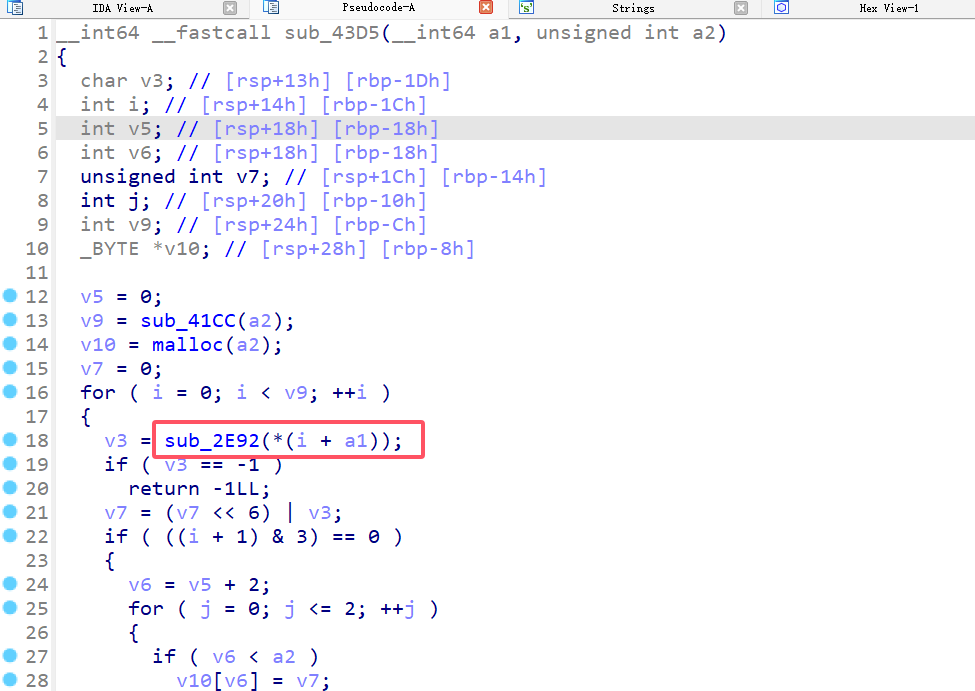Click the '[rbp-1Dh]' comment on line 3

397,81
